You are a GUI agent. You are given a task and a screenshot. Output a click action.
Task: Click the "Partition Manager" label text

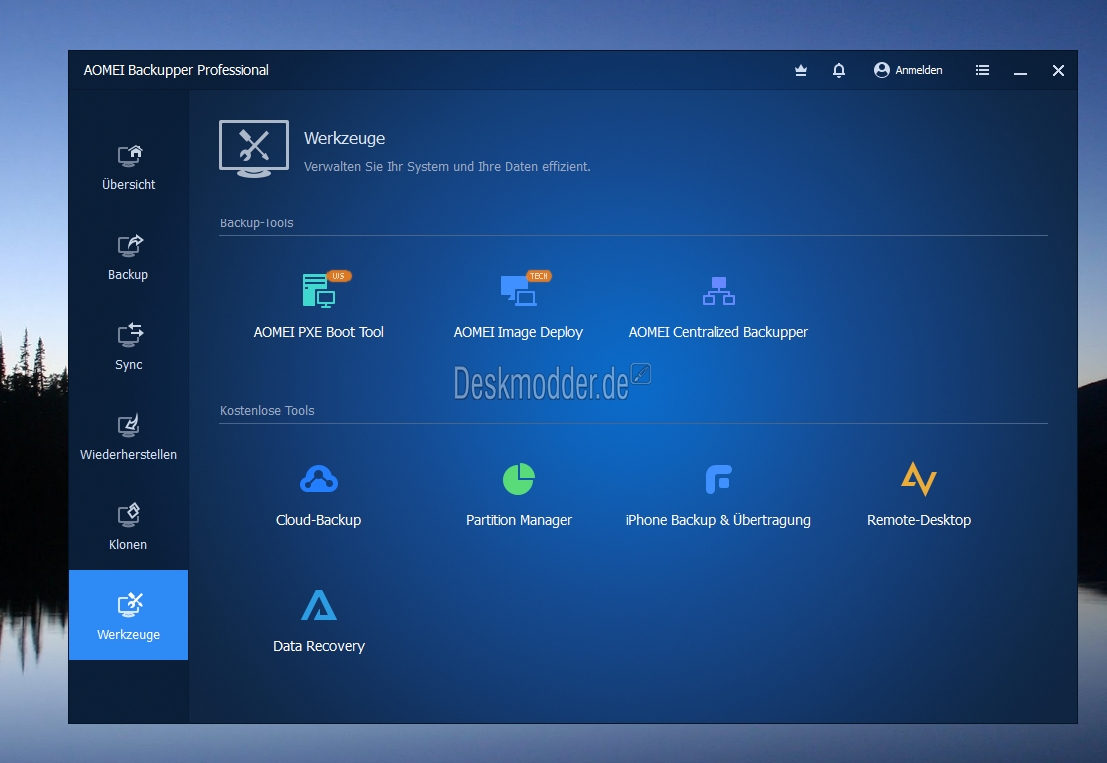519,520
